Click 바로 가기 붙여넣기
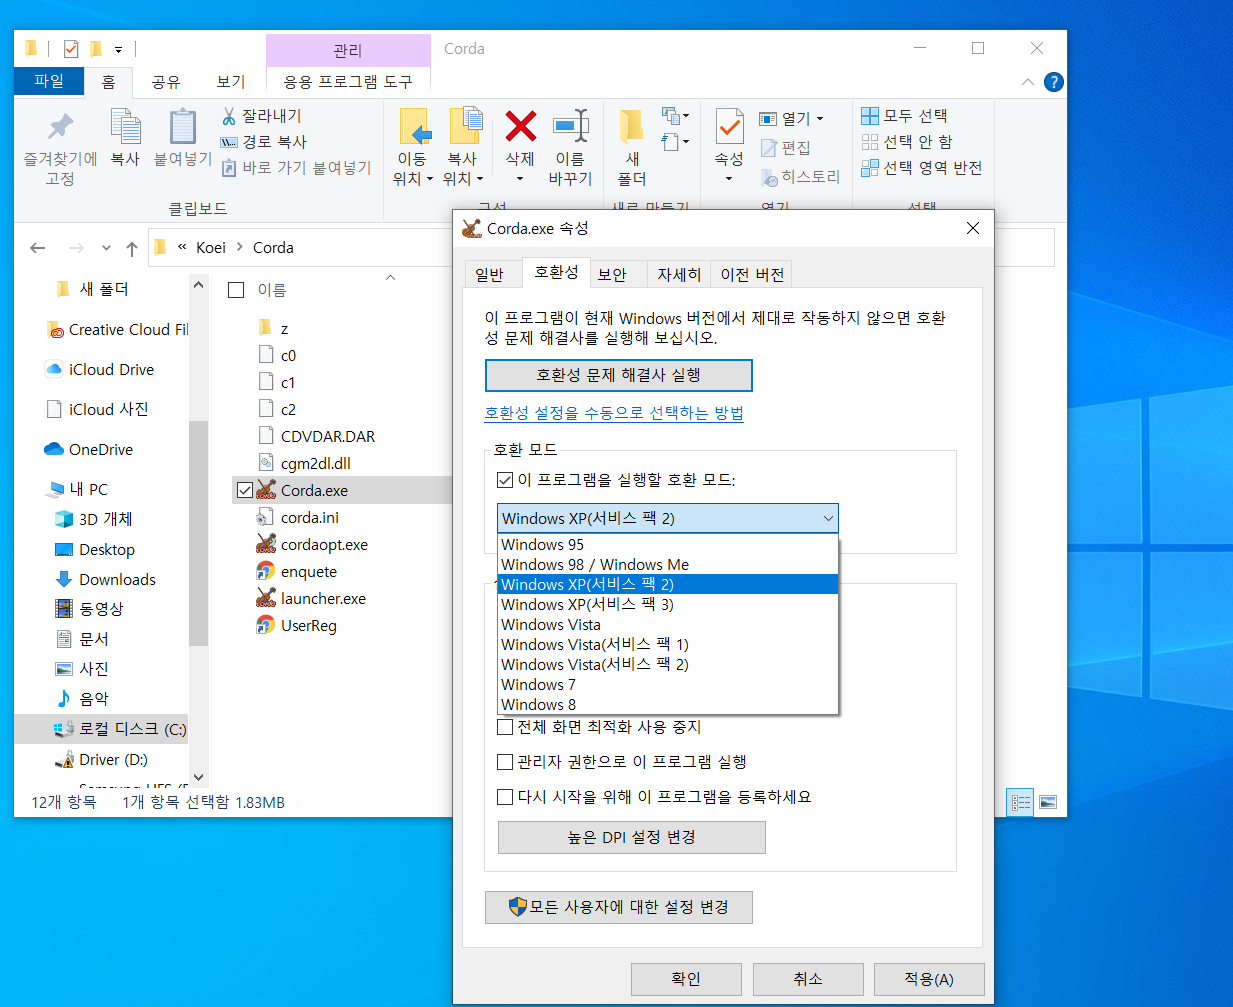The width and height of the screenshot is (1233, 1007). pos(295,168)
